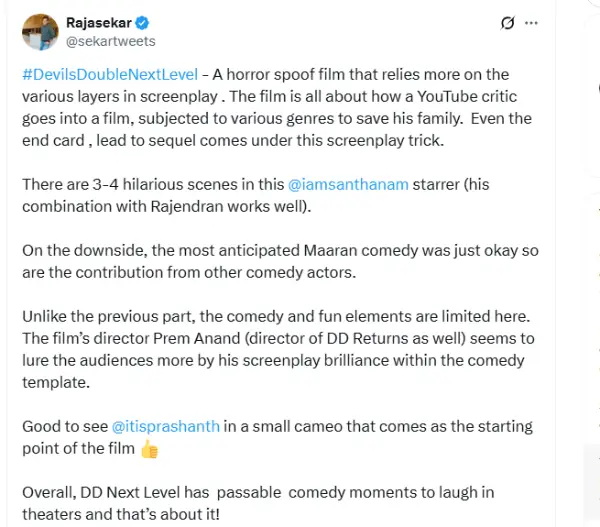Open the #DevilsDoubleNextLevel hashtag

click(110, 75)
